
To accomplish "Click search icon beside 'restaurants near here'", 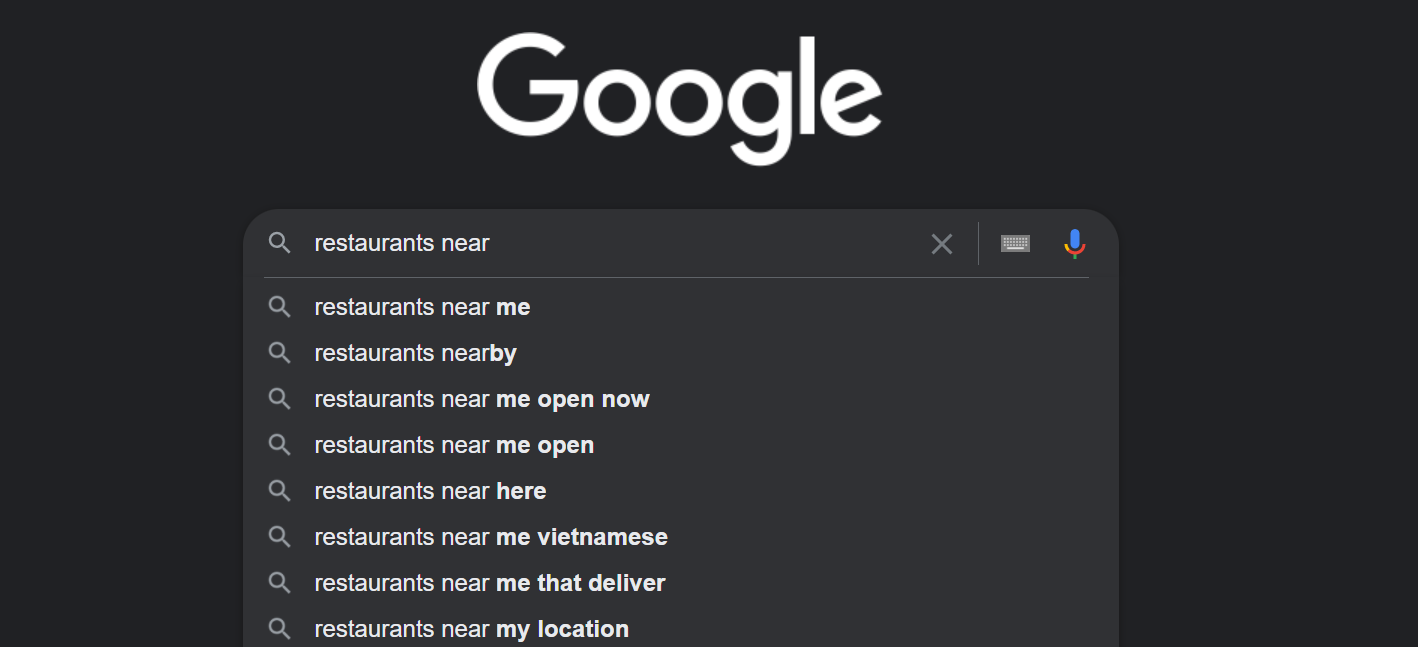I will pyautogui.click(x=280, y=491).
